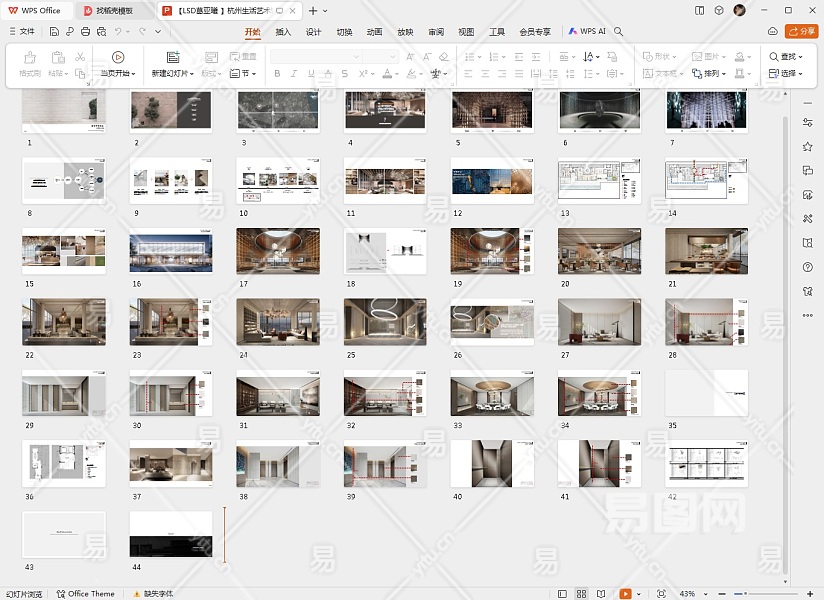
Task: Click the New Slide icon
Action: tap(172, 58)
